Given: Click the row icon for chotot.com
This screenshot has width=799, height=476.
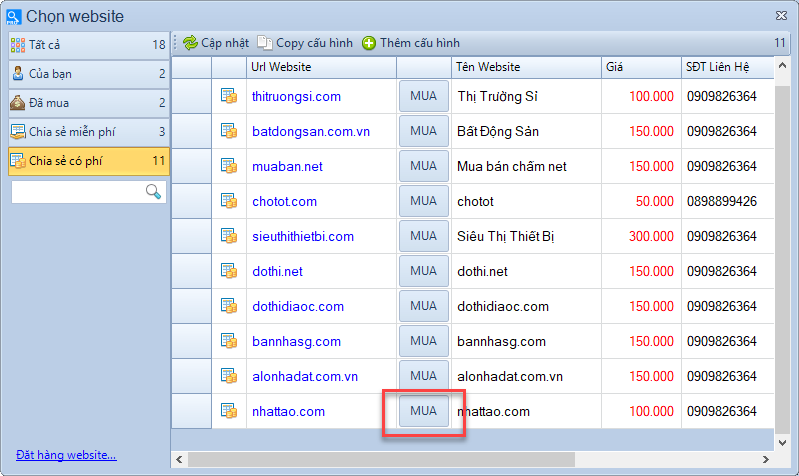Looking at the screenshot, I should coord(229,201).
